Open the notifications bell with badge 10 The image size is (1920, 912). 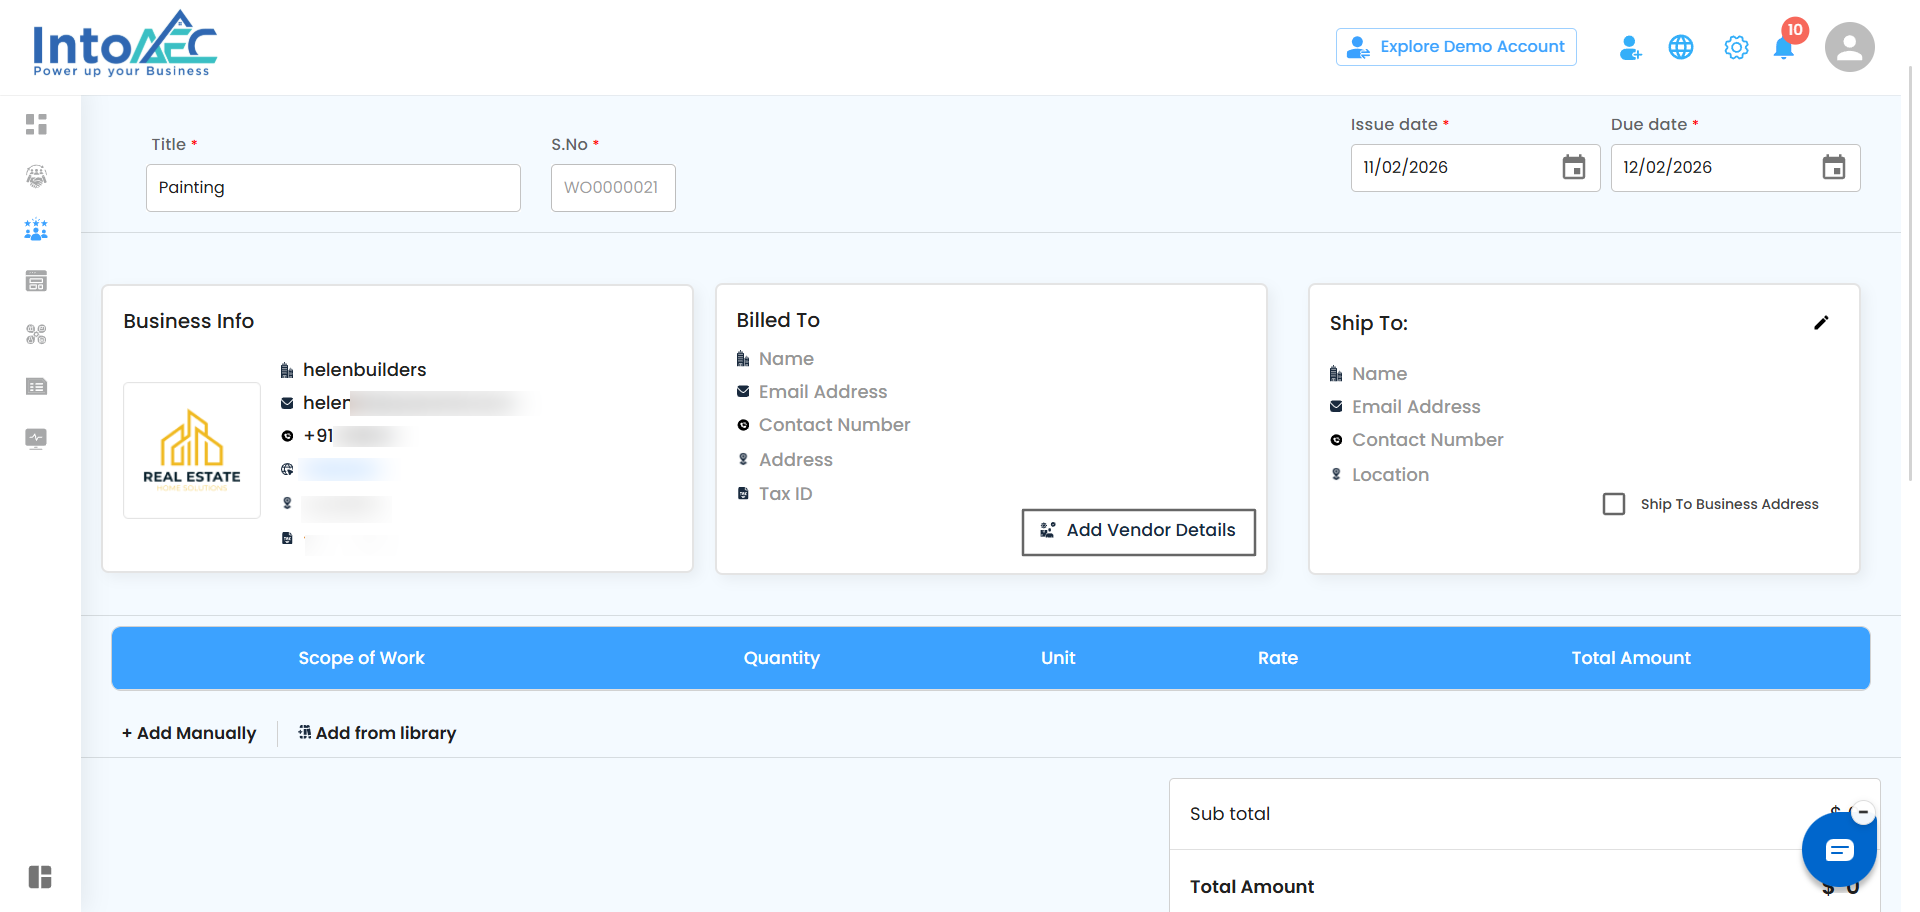(1784, 46)
